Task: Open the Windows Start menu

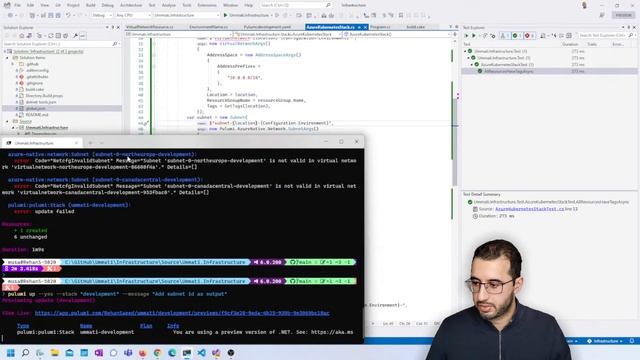Action: point(11,353)
